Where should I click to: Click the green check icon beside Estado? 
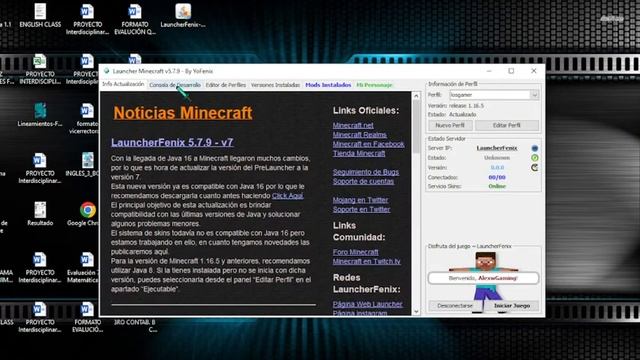(534, 158)
